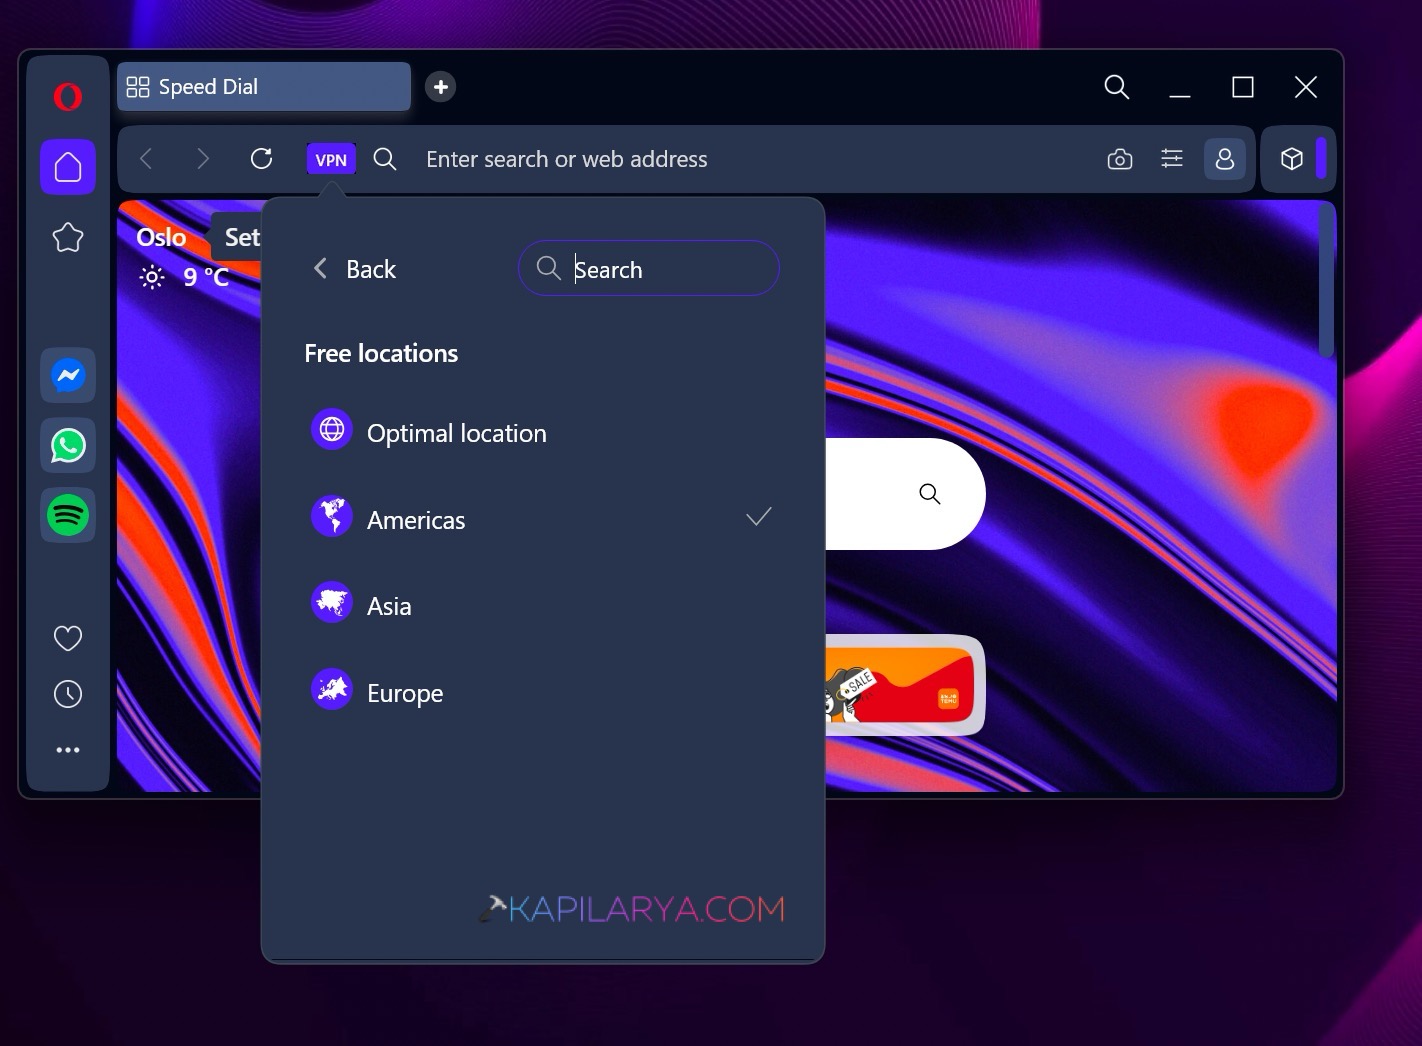This screenshot has width=1422, height=1046.
Task: Click the page vertical scrollbar
Action: point(1327,280)
